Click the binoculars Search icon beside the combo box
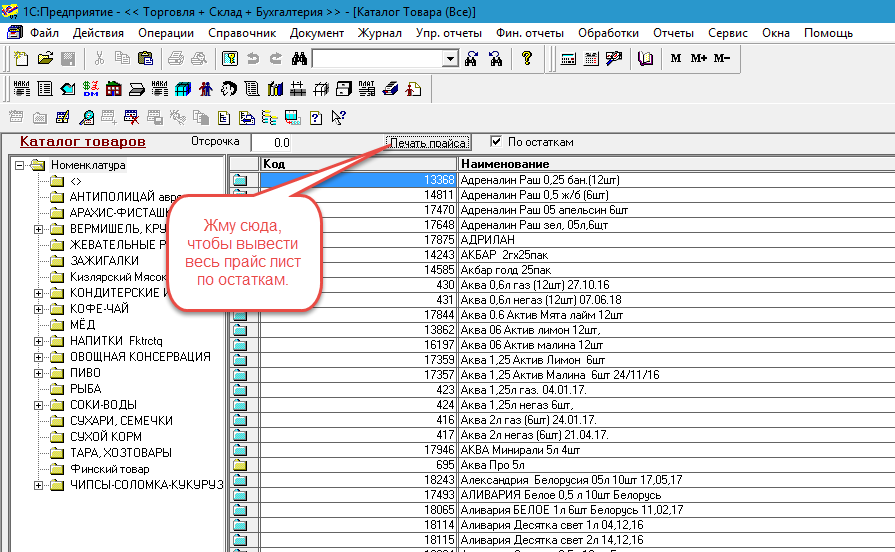This screenshot has height=552, width=895. 299,58
